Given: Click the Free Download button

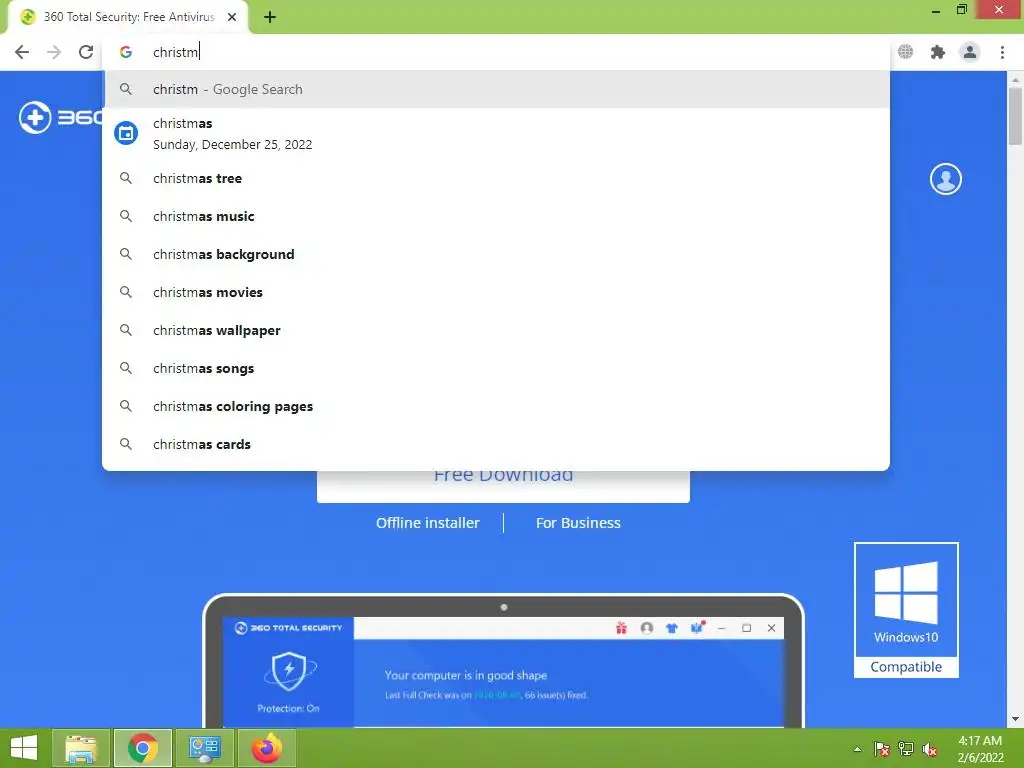Looking at the screenshot, I should (x=503, y=486).
